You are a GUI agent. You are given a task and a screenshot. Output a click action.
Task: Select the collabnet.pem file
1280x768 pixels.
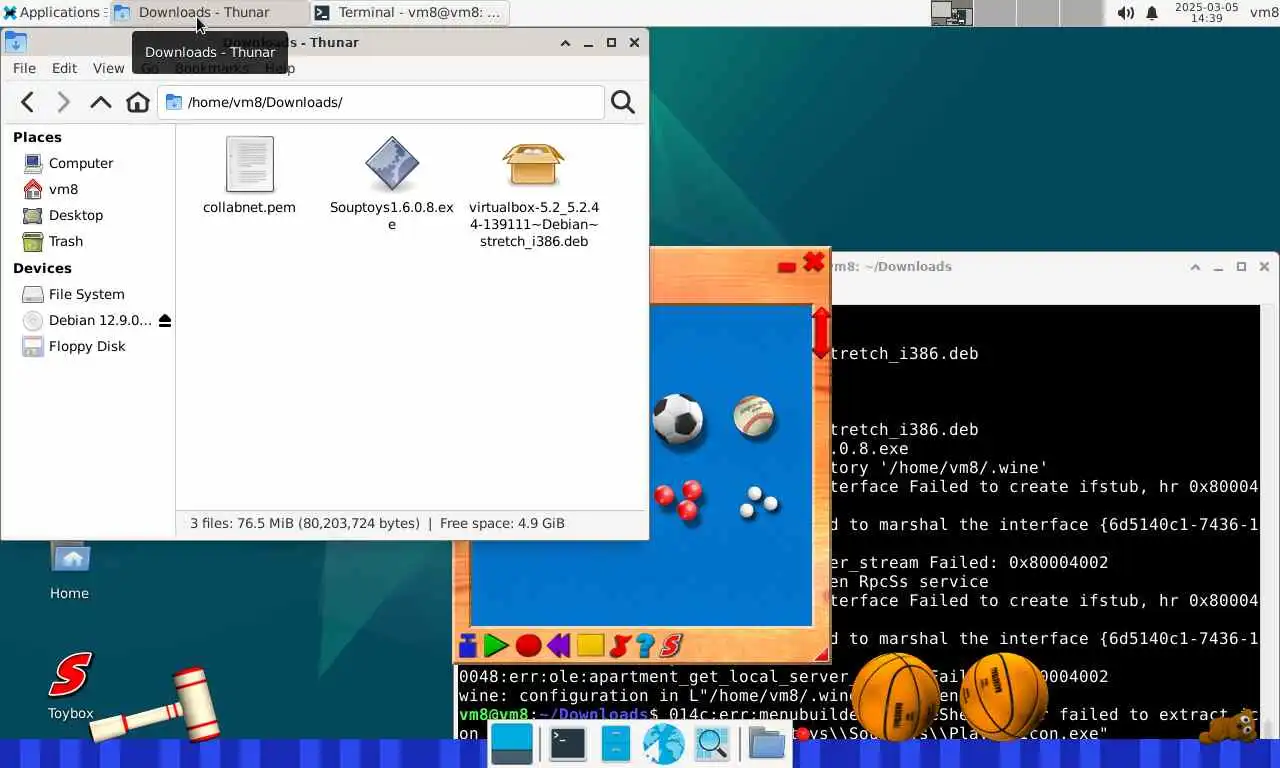(x=249, y=176)
